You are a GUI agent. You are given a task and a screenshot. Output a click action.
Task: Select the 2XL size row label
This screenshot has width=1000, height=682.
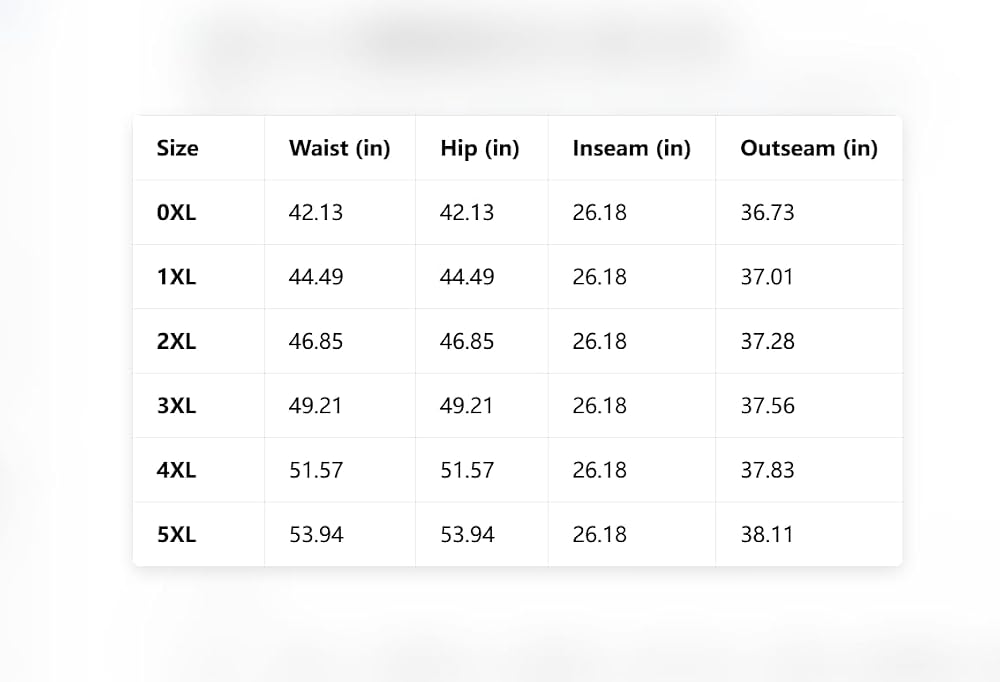coord(177,341)
